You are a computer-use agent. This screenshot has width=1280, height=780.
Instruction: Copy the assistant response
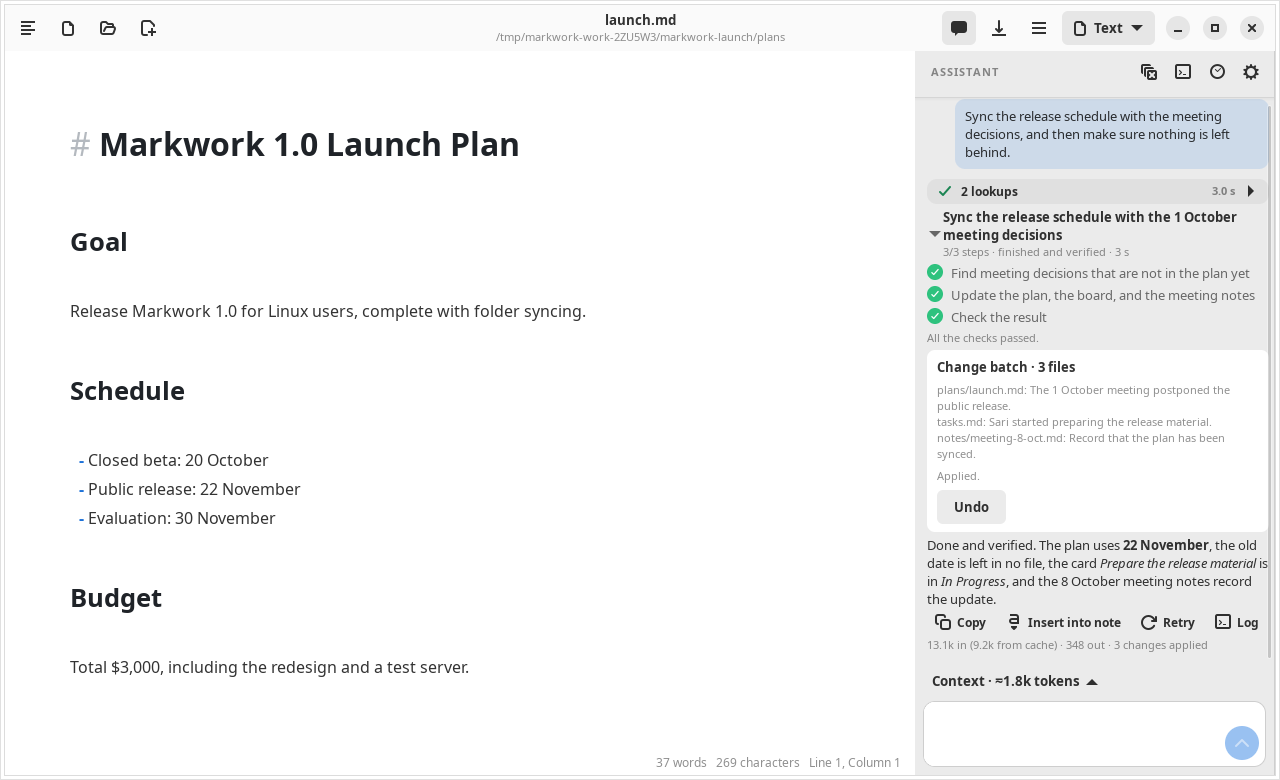960,622
